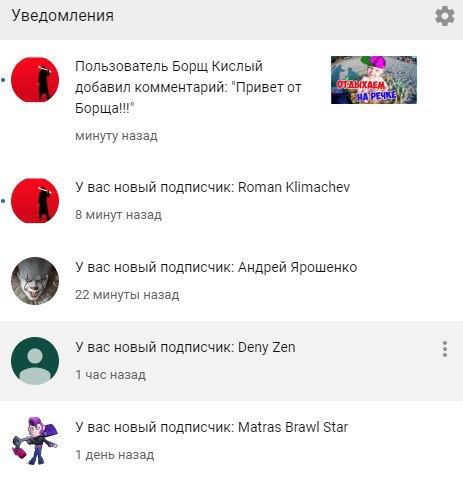Click the '1 день назад' timestamp

pos(115,455)
